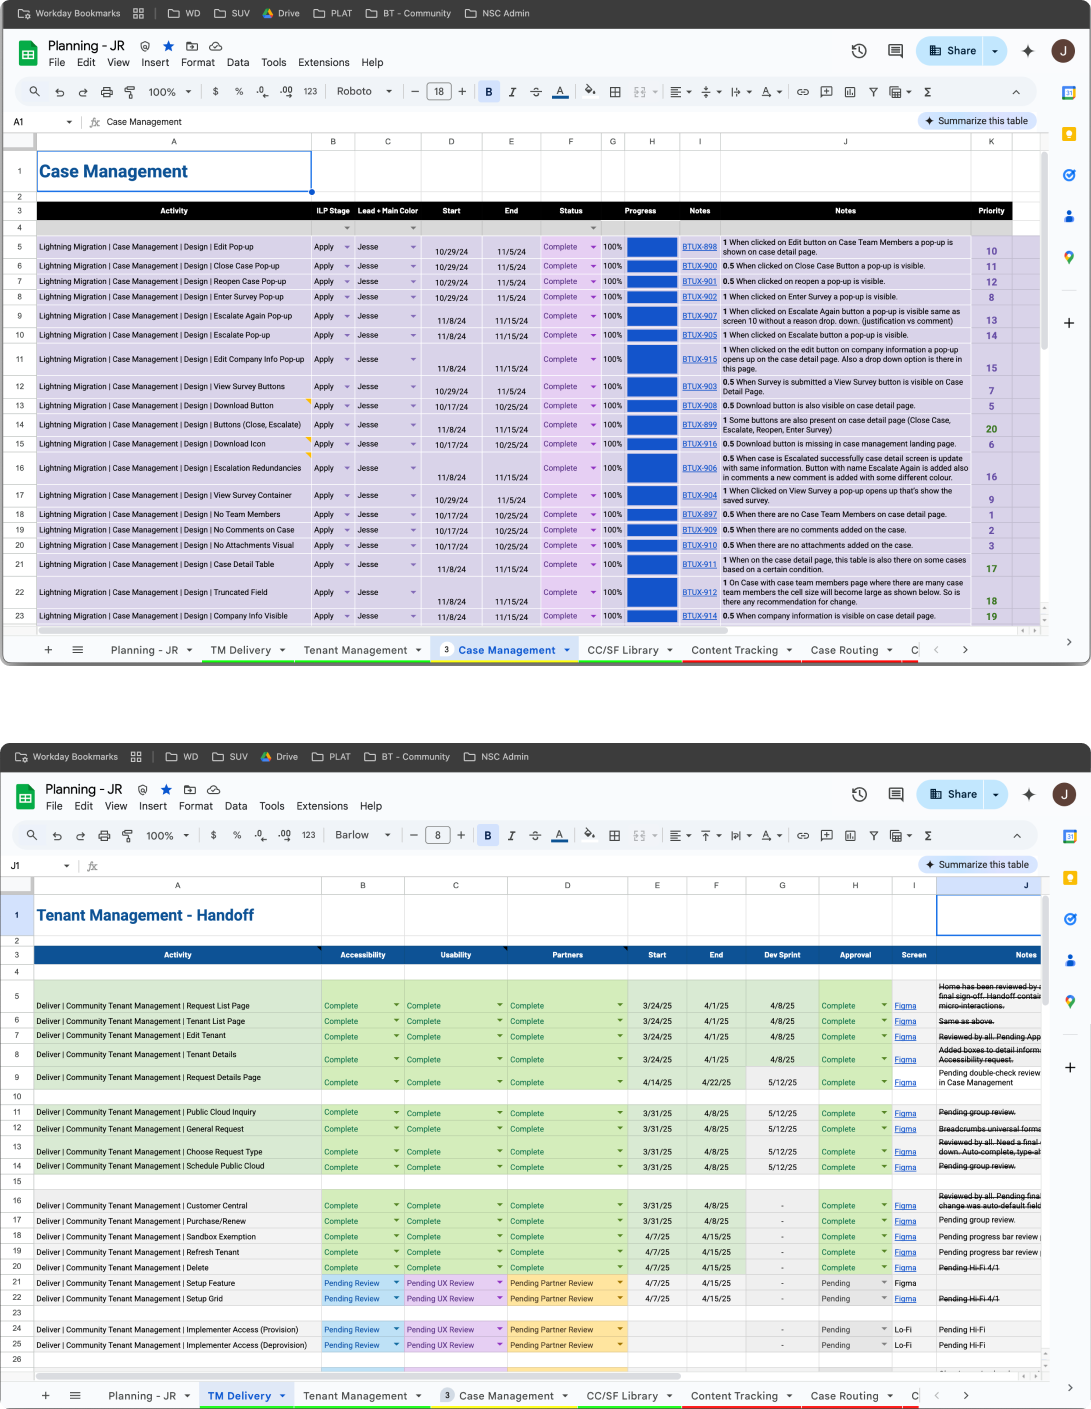Viewport: 1091px width, 1409px height.
Task: Open Contacts sidebar icon in Tenant Management window
Action: point(1070,960)
